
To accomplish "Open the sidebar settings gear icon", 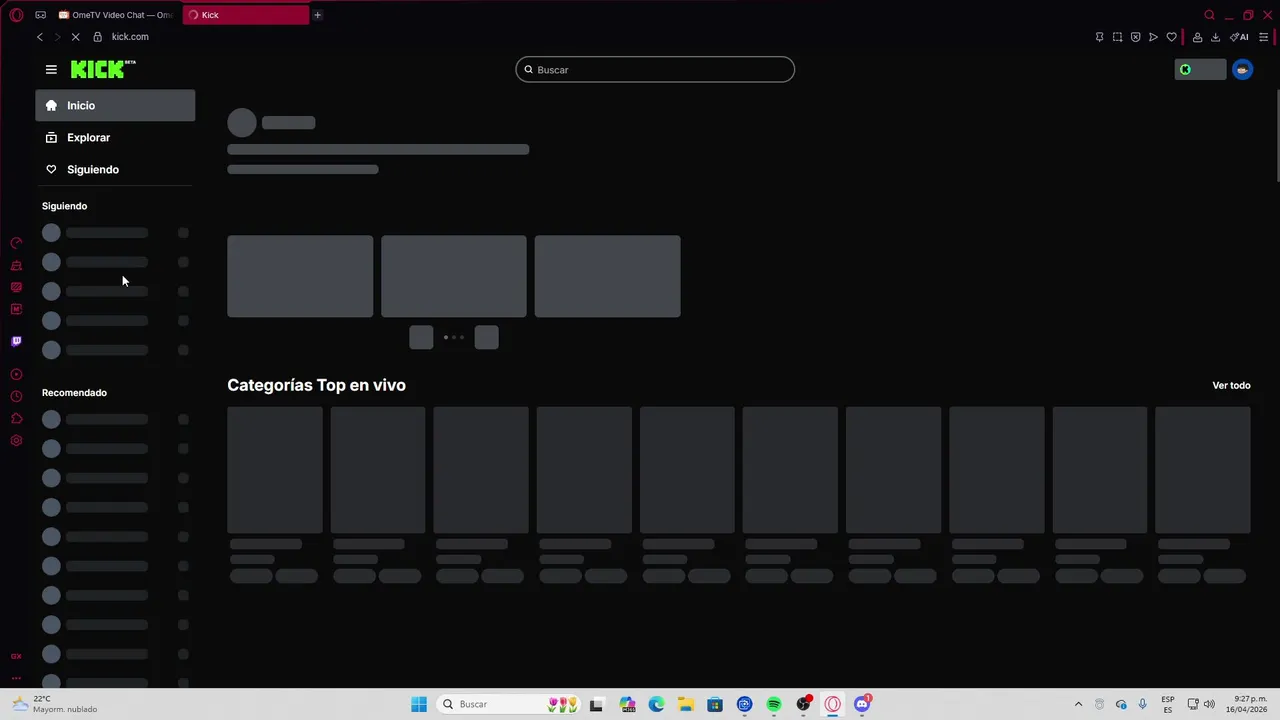I will (x=16, y=441).
